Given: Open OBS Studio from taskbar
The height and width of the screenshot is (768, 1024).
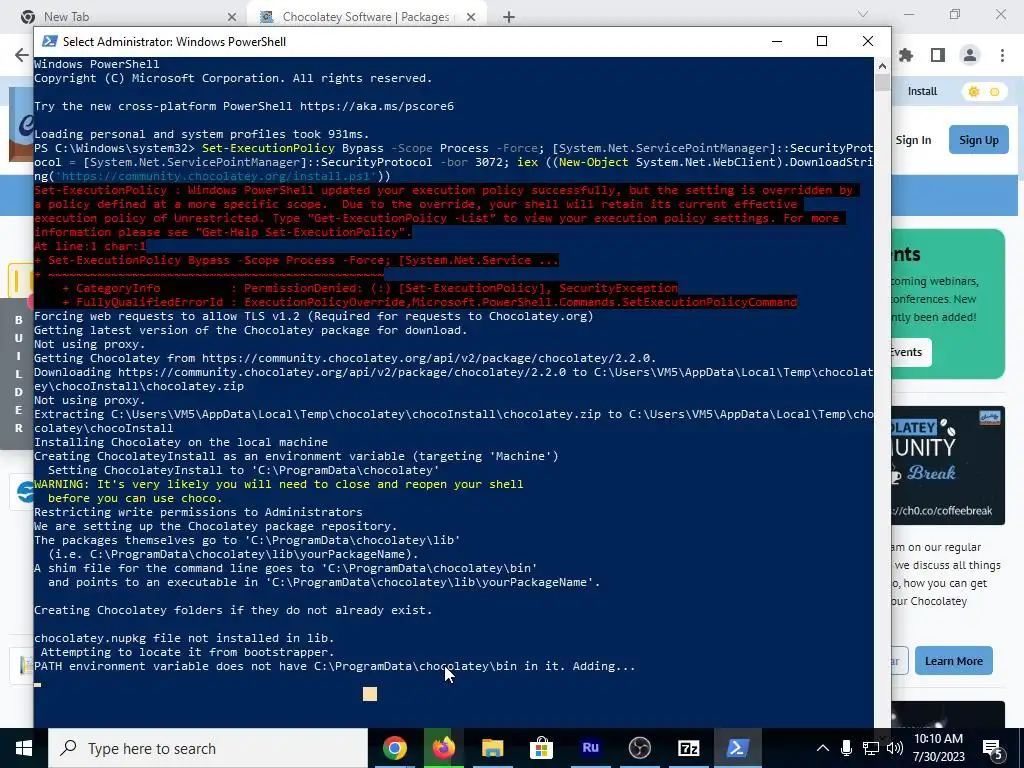Looking at the screenshot, I should point(639,748).
